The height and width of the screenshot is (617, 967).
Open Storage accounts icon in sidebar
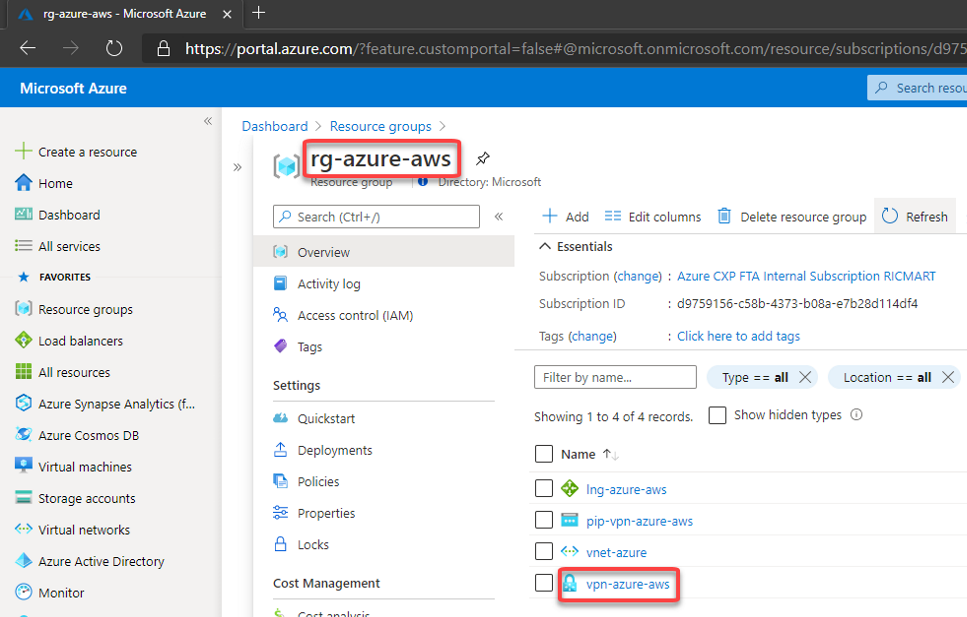23,497
